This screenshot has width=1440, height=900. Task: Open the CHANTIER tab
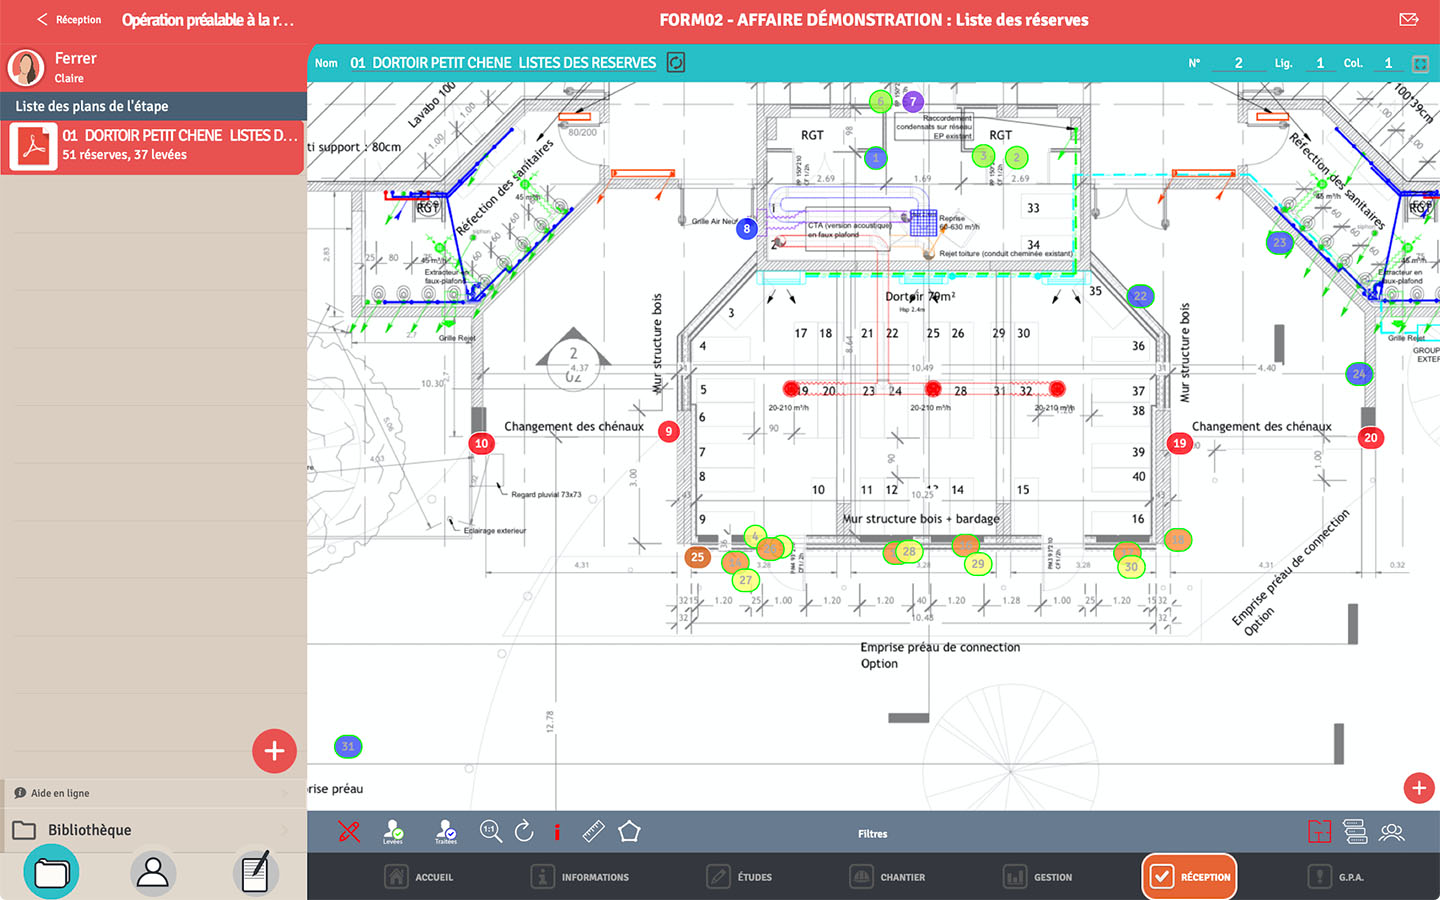pos(887,877)
